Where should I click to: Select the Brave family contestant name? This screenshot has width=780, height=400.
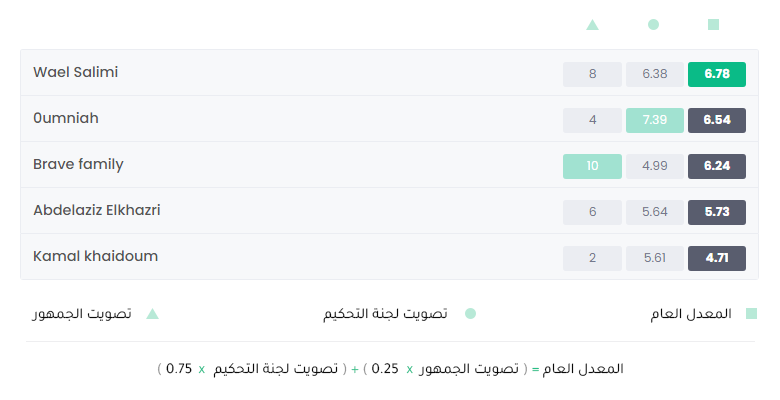(x=78, y=165)
